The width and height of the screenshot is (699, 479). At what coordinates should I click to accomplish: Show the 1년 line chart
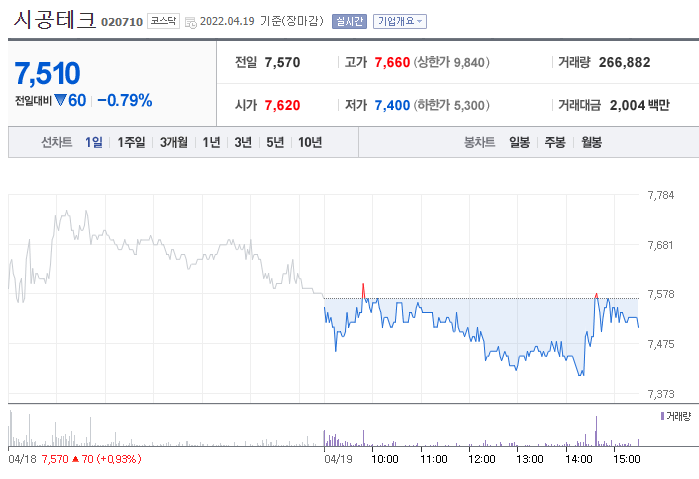tap(211, 142)
